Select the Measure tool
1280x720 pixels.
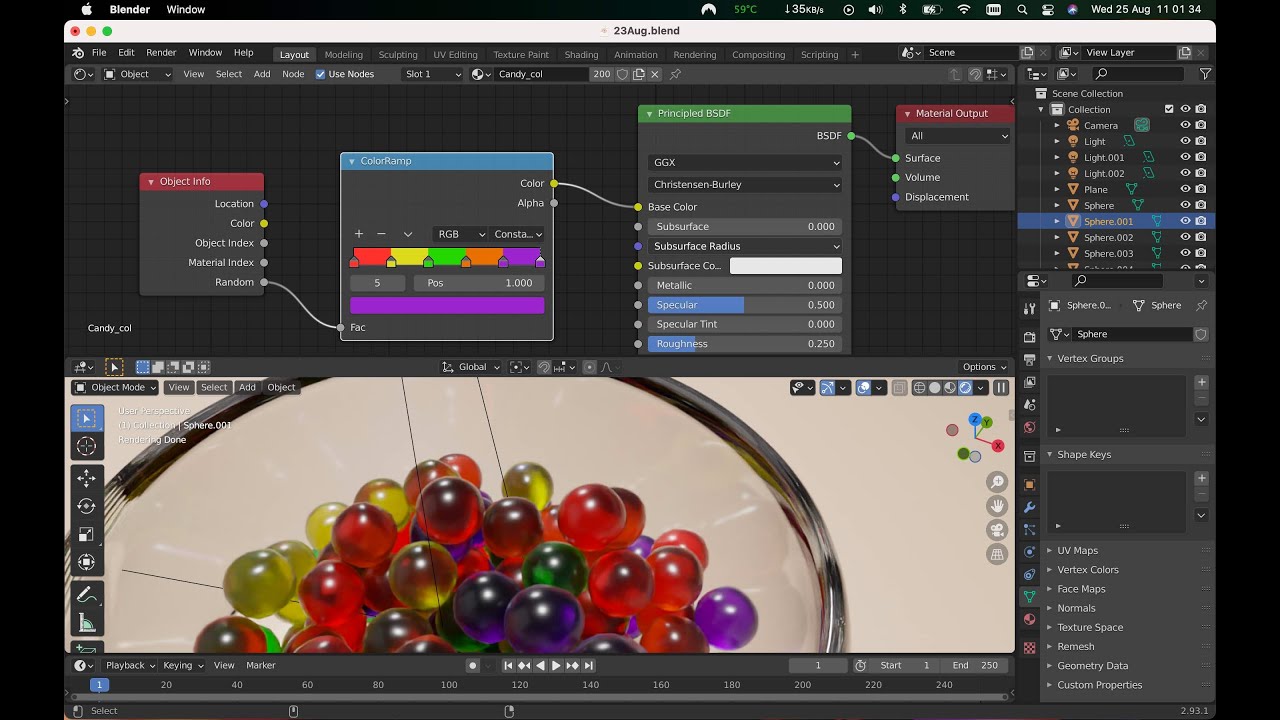(86, 623)
